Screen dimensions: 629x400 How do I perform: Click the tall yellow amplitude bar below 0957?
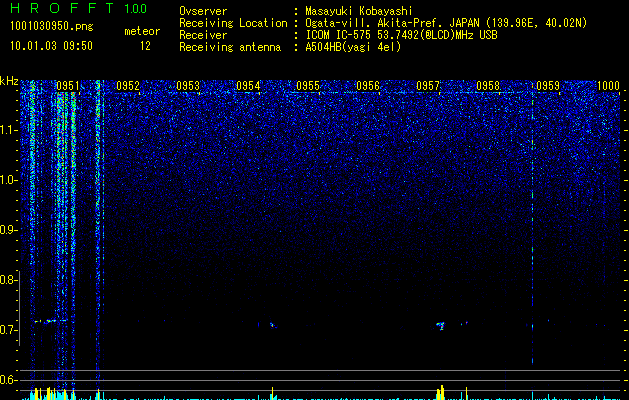tap(442, 392)
